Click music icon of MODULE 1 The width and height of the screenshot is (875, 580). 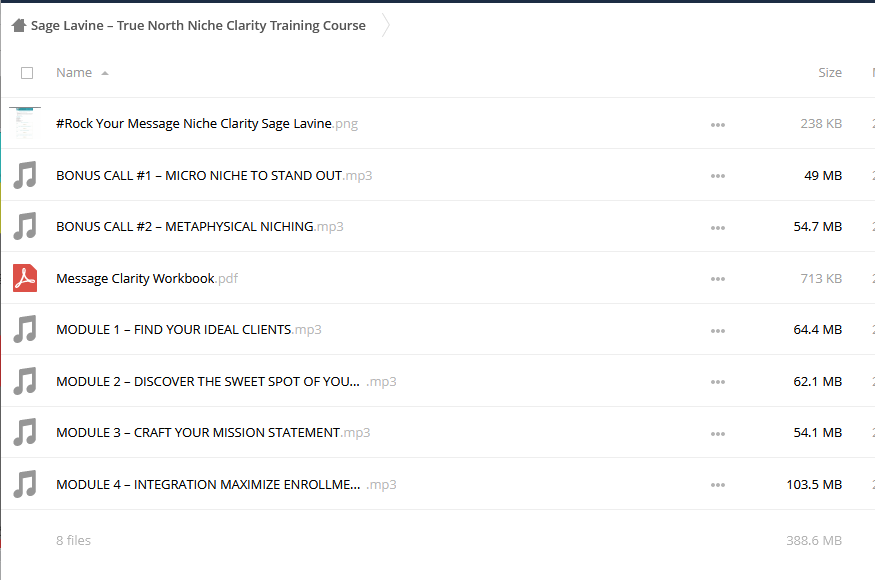[25, 329]
